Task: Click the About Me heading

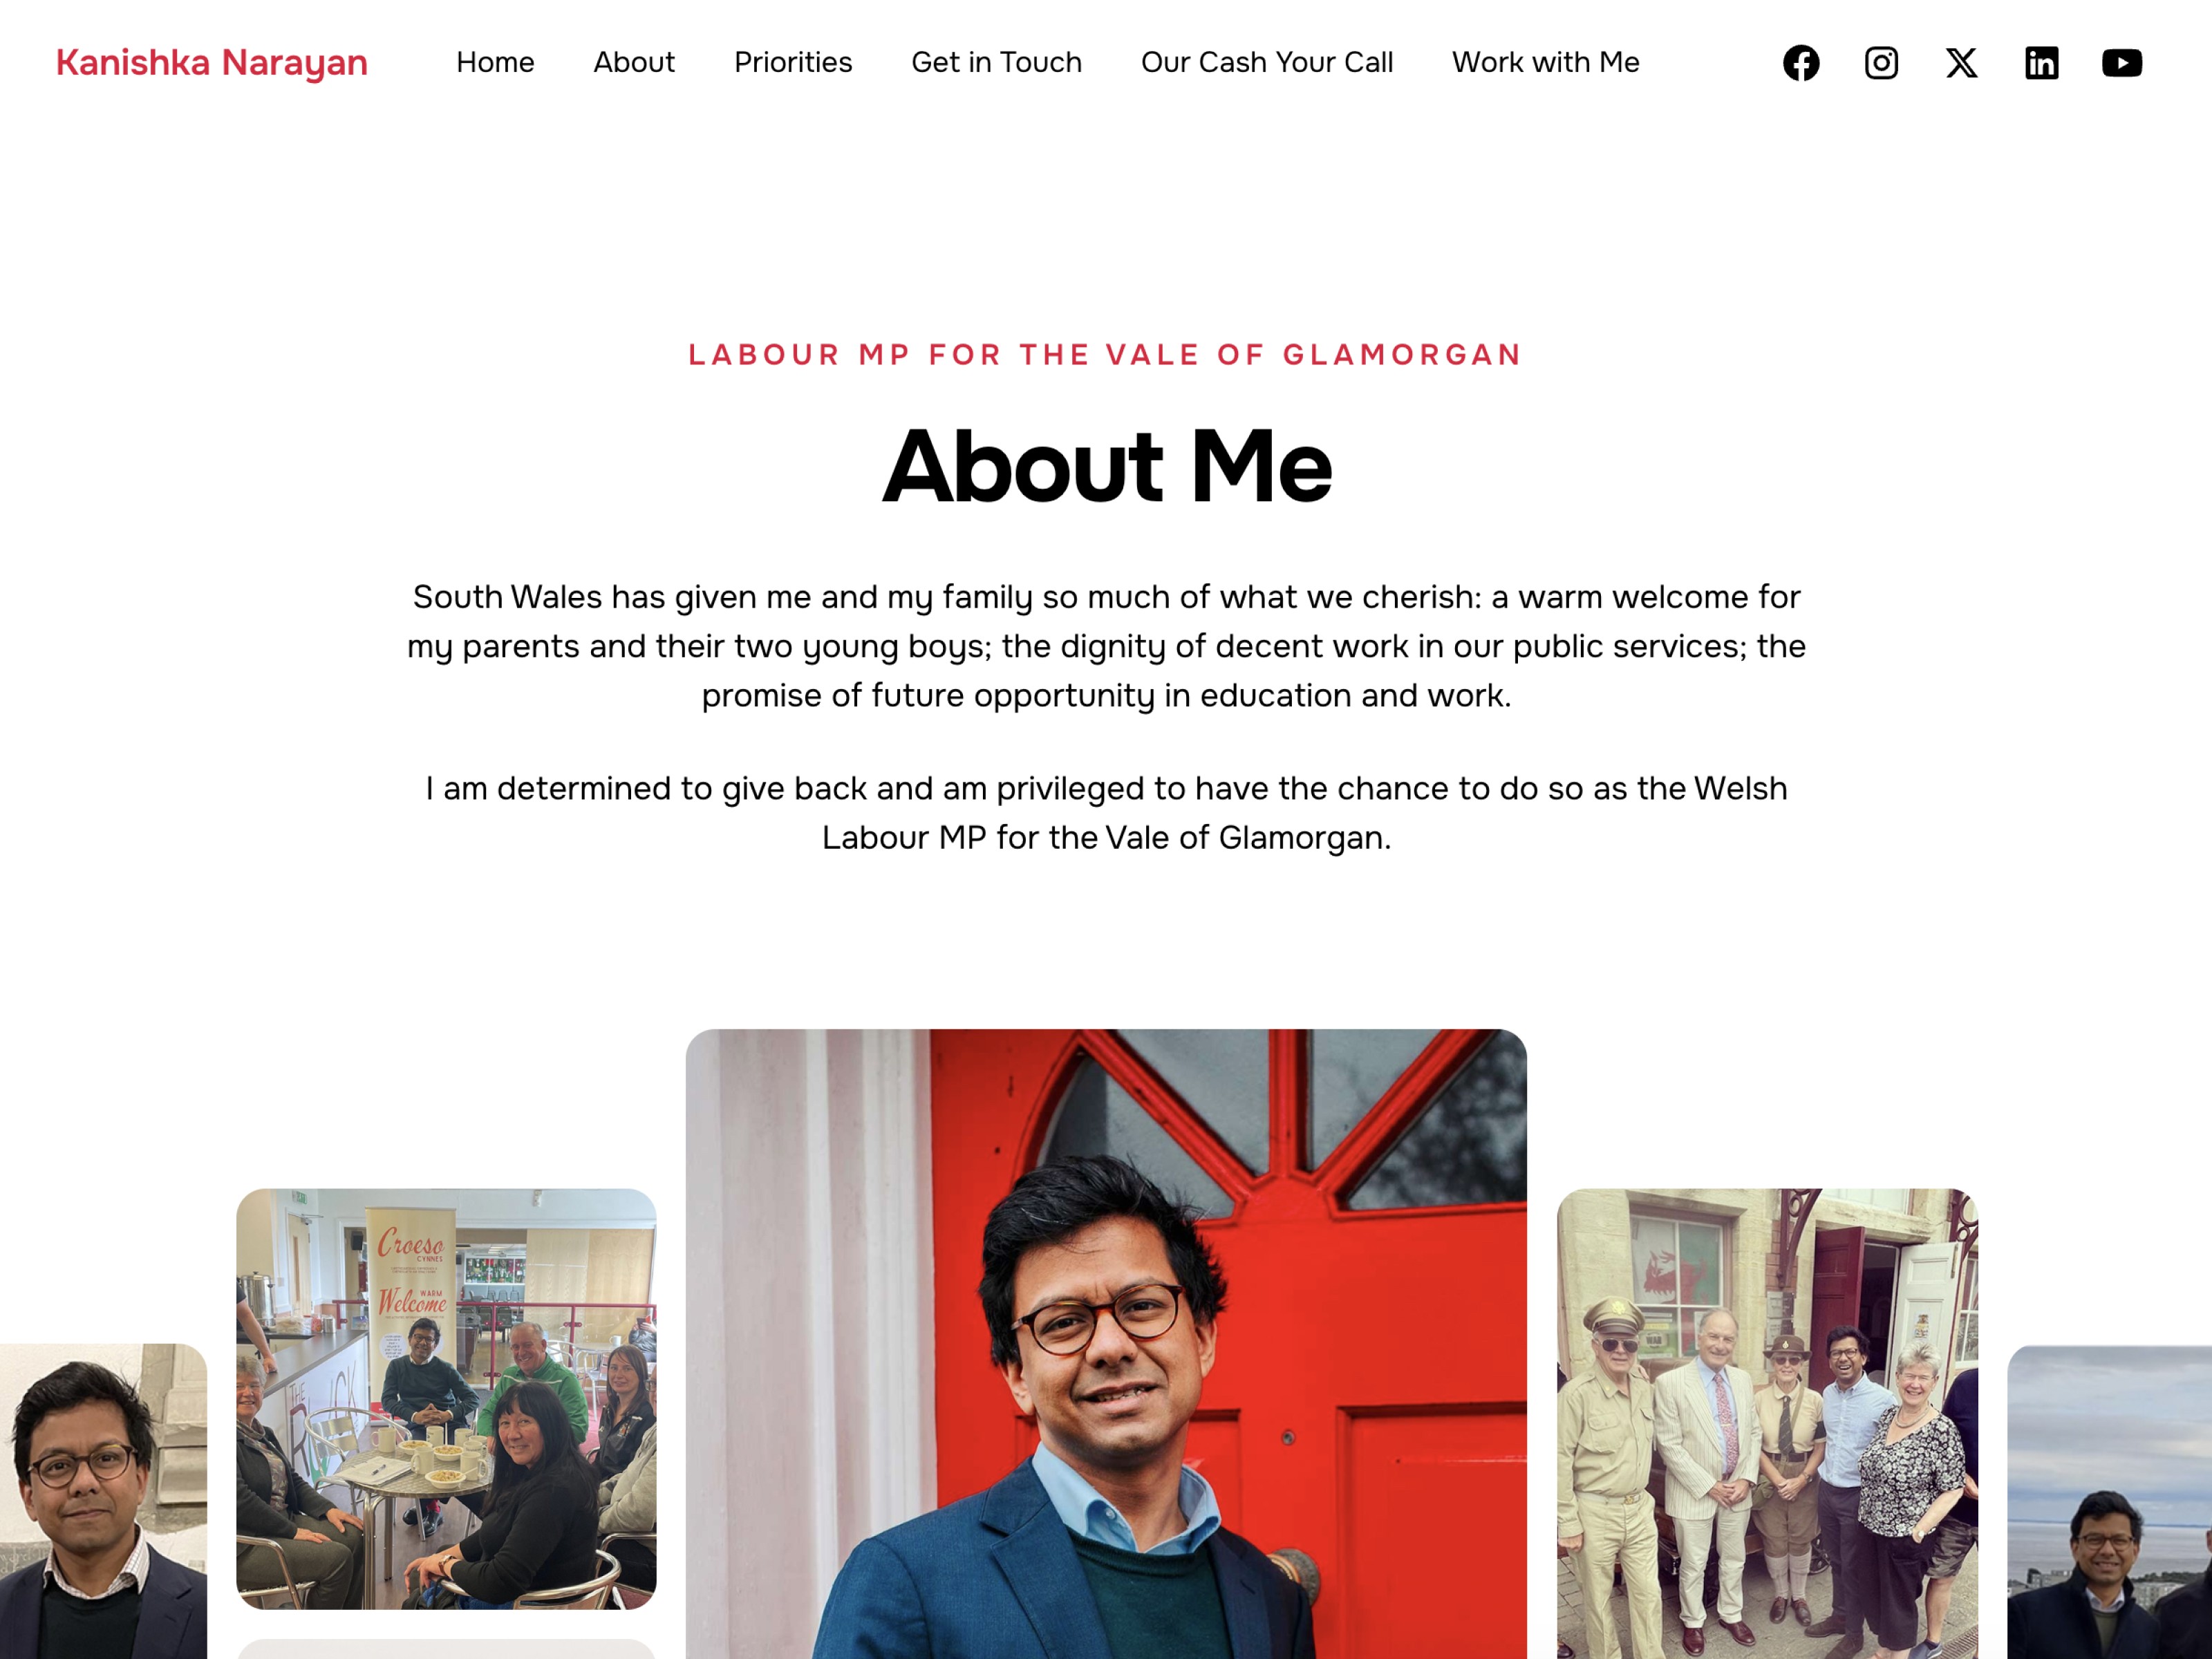Action: (x=1106, y=466)
